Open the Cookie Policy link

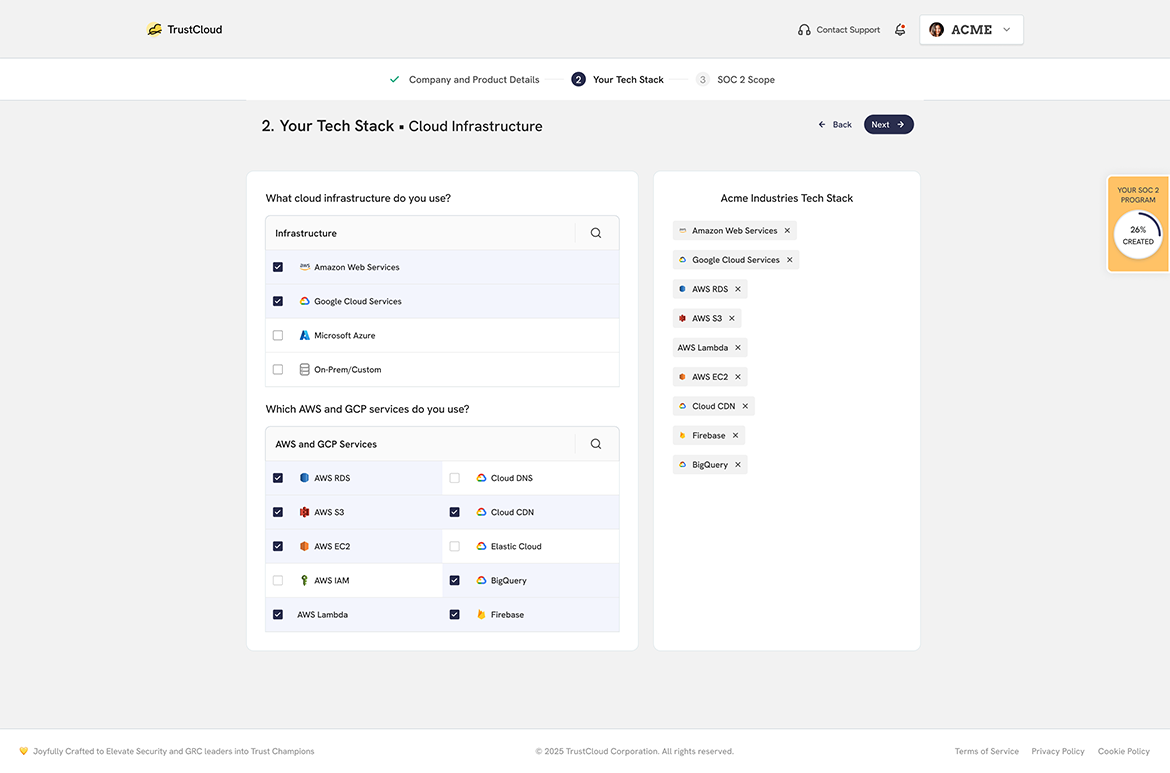point(1124,751)
